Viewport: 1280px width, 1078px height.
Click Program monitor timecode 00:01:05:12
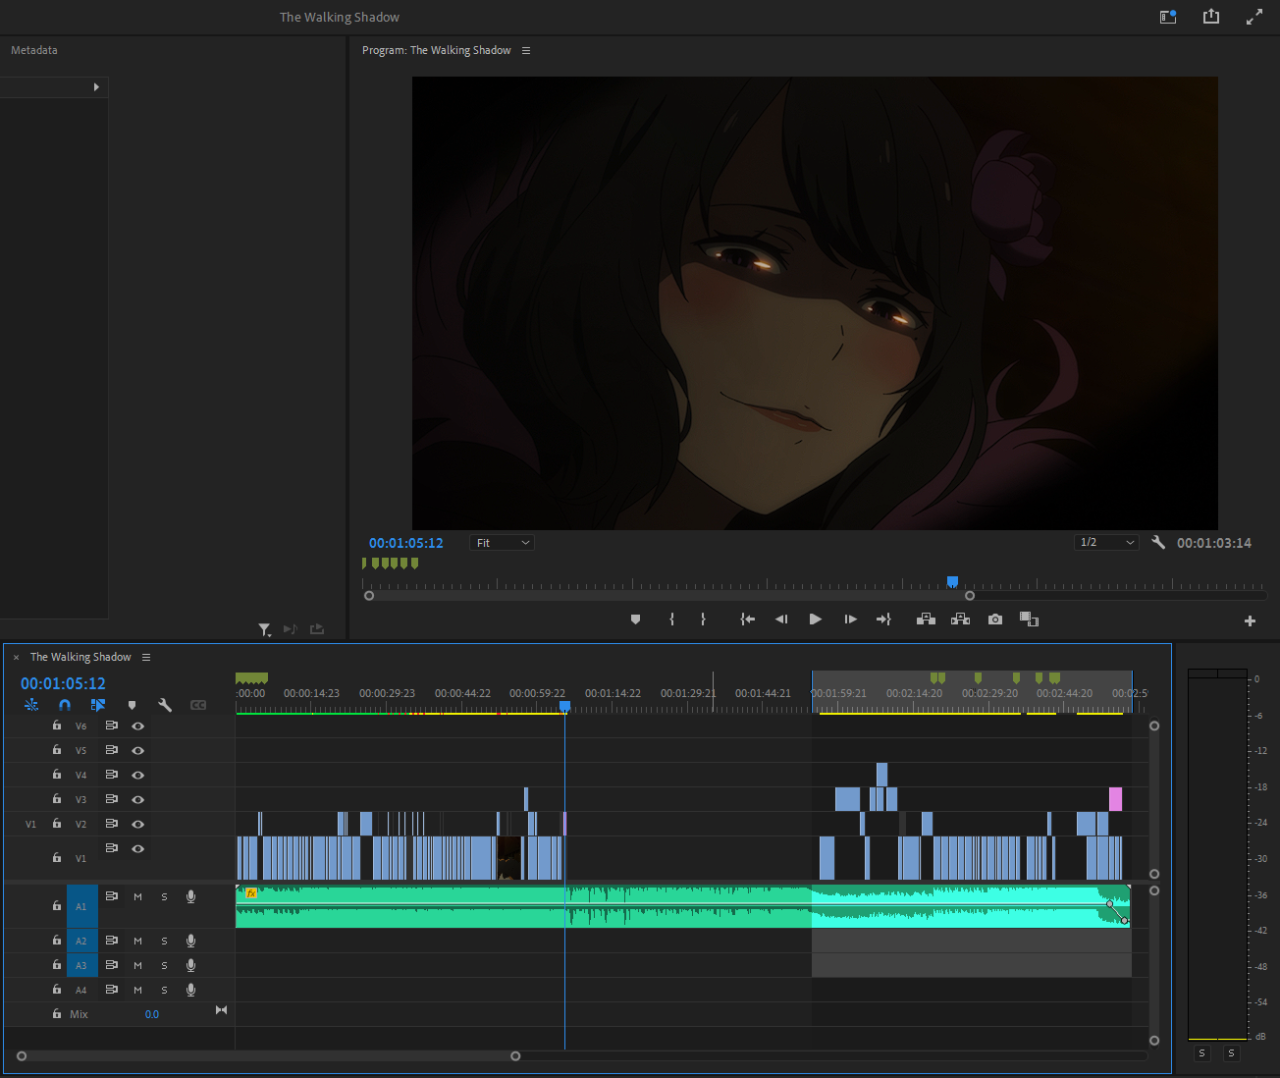[x=406, y=543]
